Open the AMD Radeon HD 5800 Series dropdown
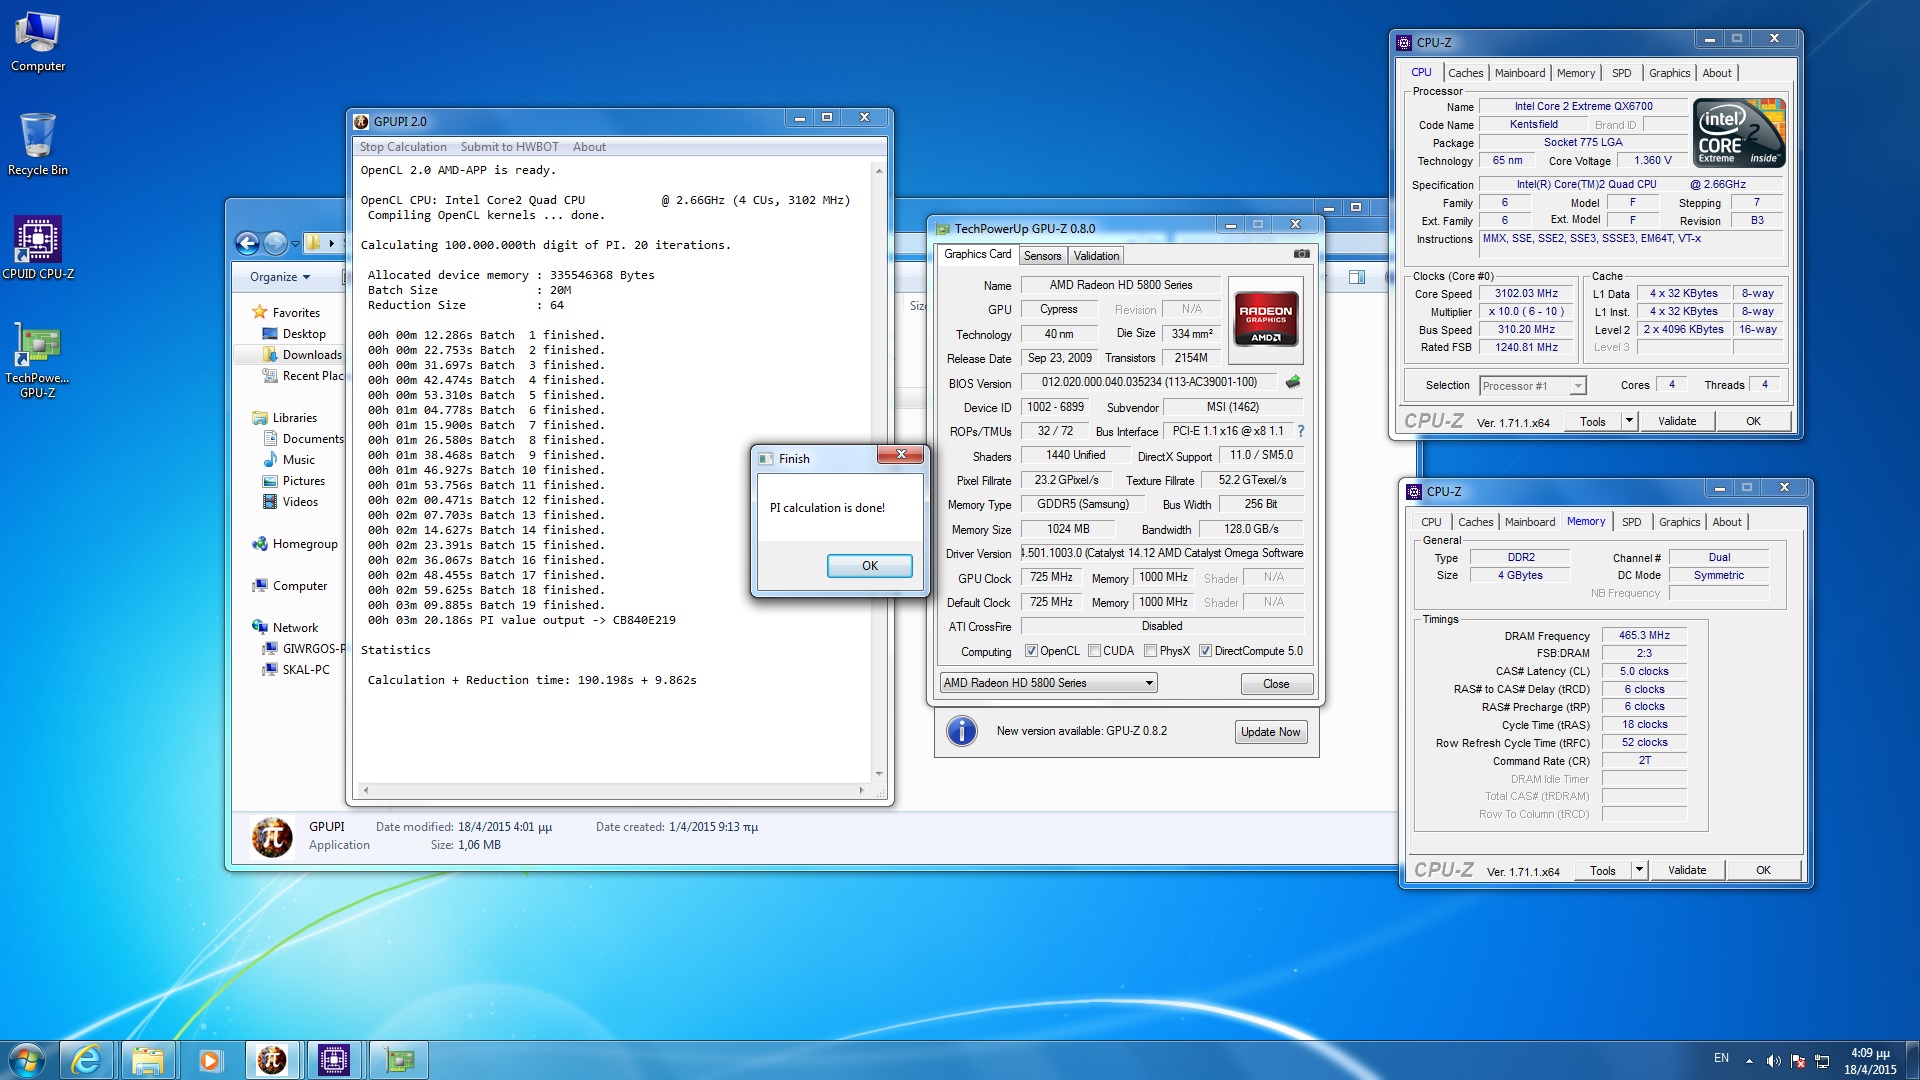The width and height of the screenshot is (1920, 1080). 1048,683
